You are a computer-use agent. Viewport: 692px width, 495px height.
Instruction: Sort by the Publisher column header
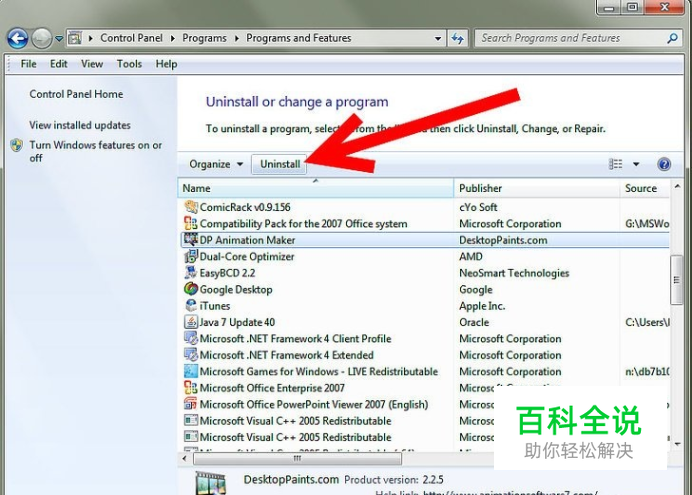537,188
